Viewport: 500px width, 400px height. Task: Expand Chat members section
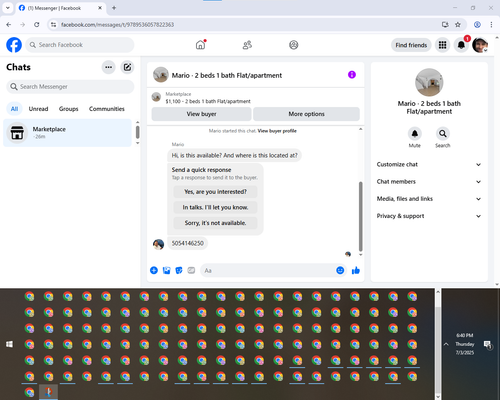429,182
